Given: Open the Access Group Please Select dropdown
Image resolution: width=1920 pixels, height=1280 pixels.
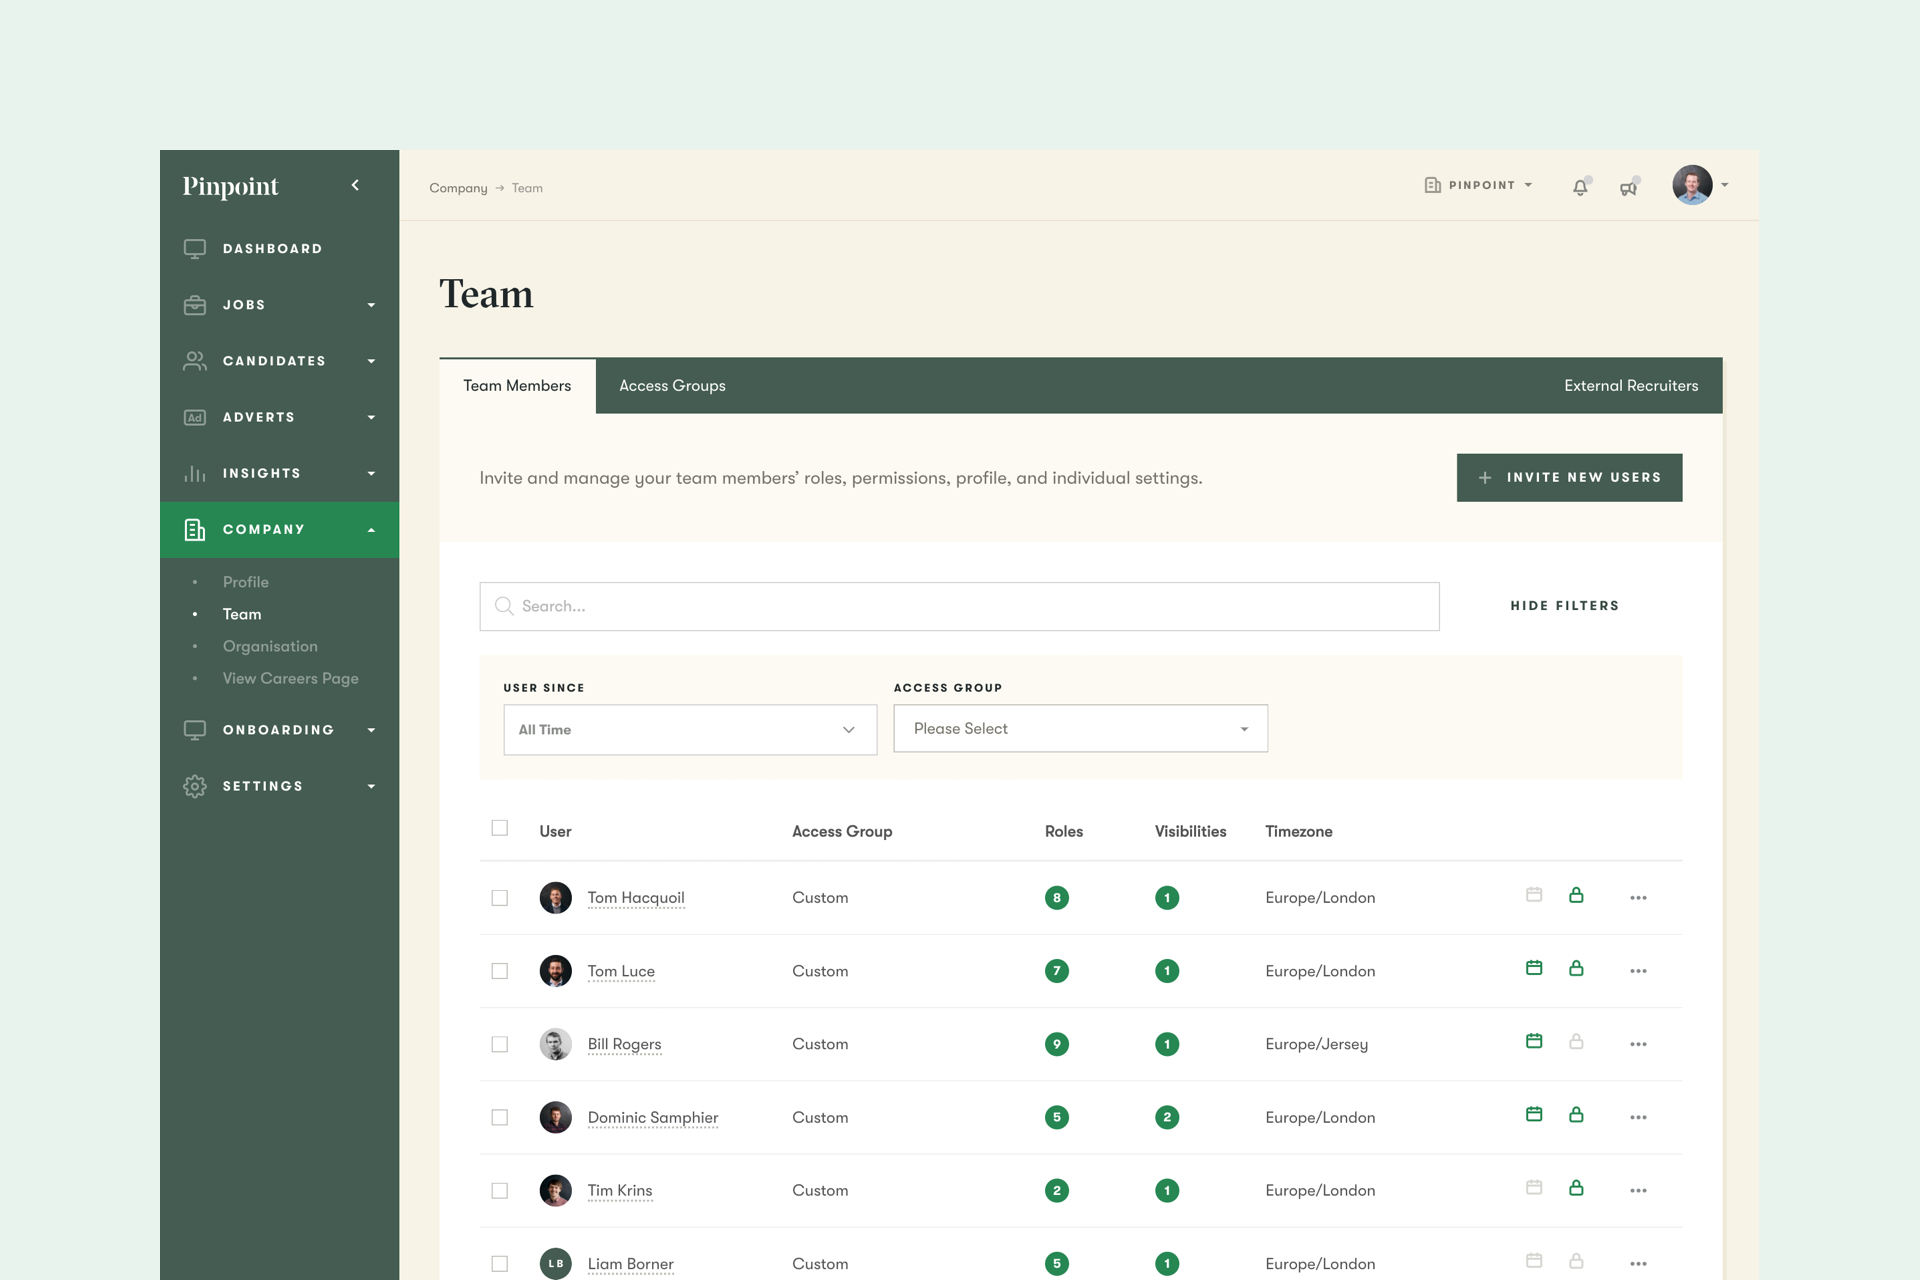Looking at the screenshot, I should tap(1079, 728).
